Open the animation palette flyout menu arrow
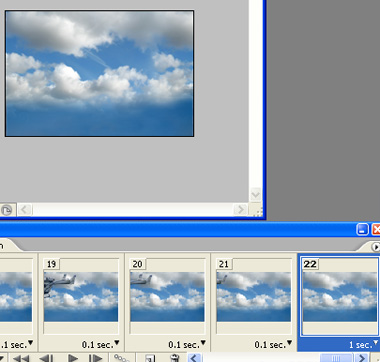This screenshot has width=380, height=362. (376, 247)
